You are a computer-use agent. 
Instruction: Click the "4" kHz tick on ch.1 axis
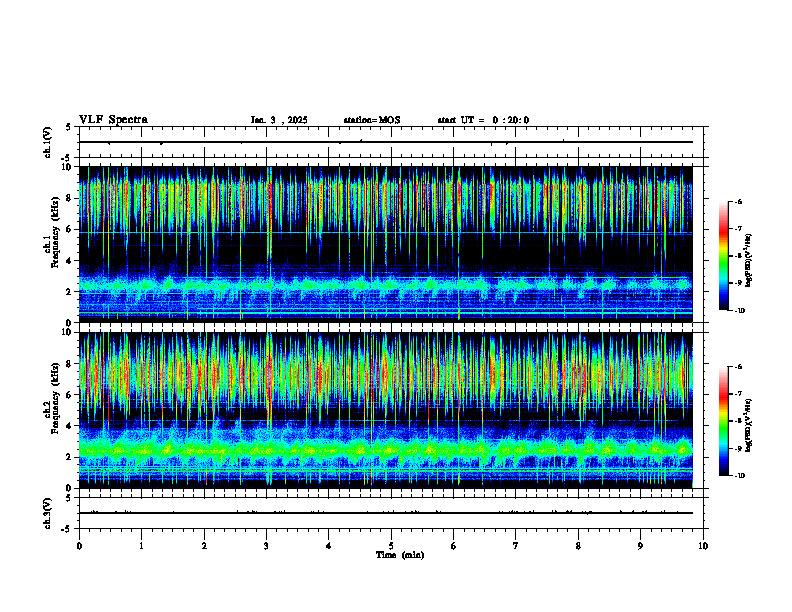(70, 261)
